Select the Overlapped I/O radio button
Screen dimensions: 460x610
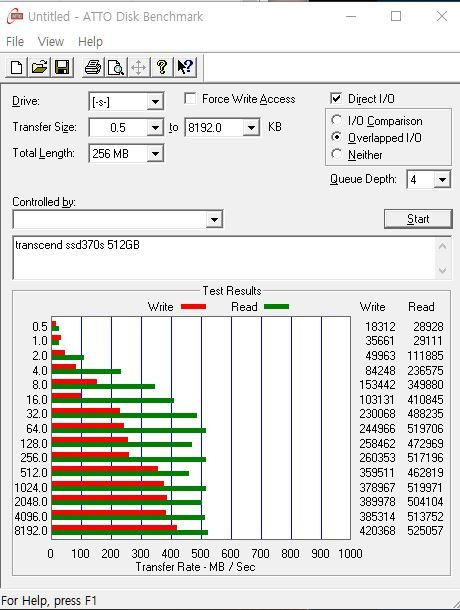pos(336,137)
